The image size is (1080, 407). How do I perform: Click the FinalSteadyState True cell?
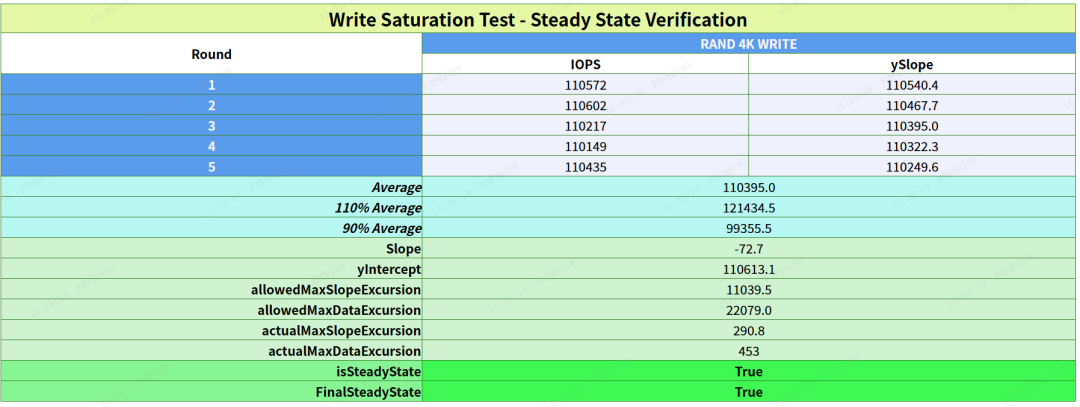pos(748,392)
